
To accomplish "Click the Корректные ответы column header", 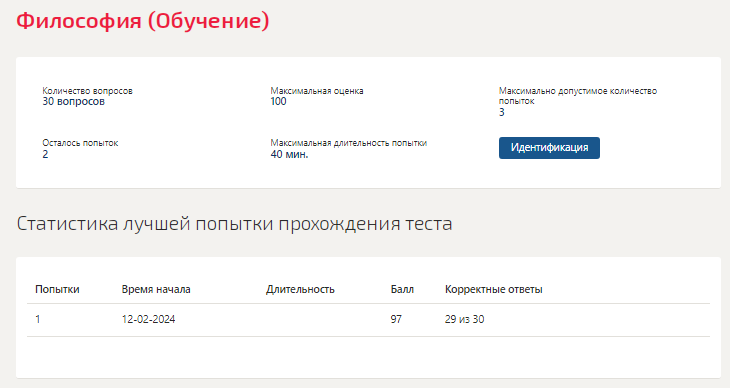I will coord(493,289).
